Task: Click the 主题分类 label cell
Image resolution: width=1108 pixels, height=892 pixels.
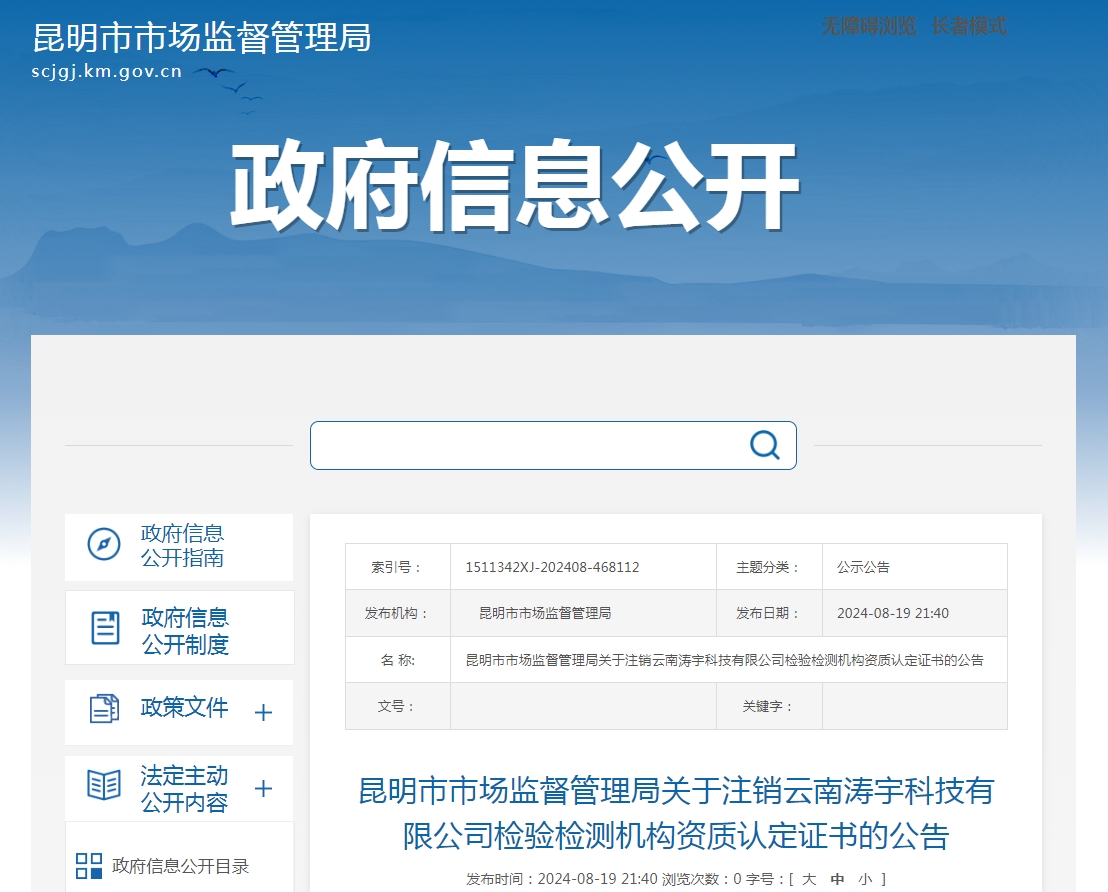Action: click(770, 567)
